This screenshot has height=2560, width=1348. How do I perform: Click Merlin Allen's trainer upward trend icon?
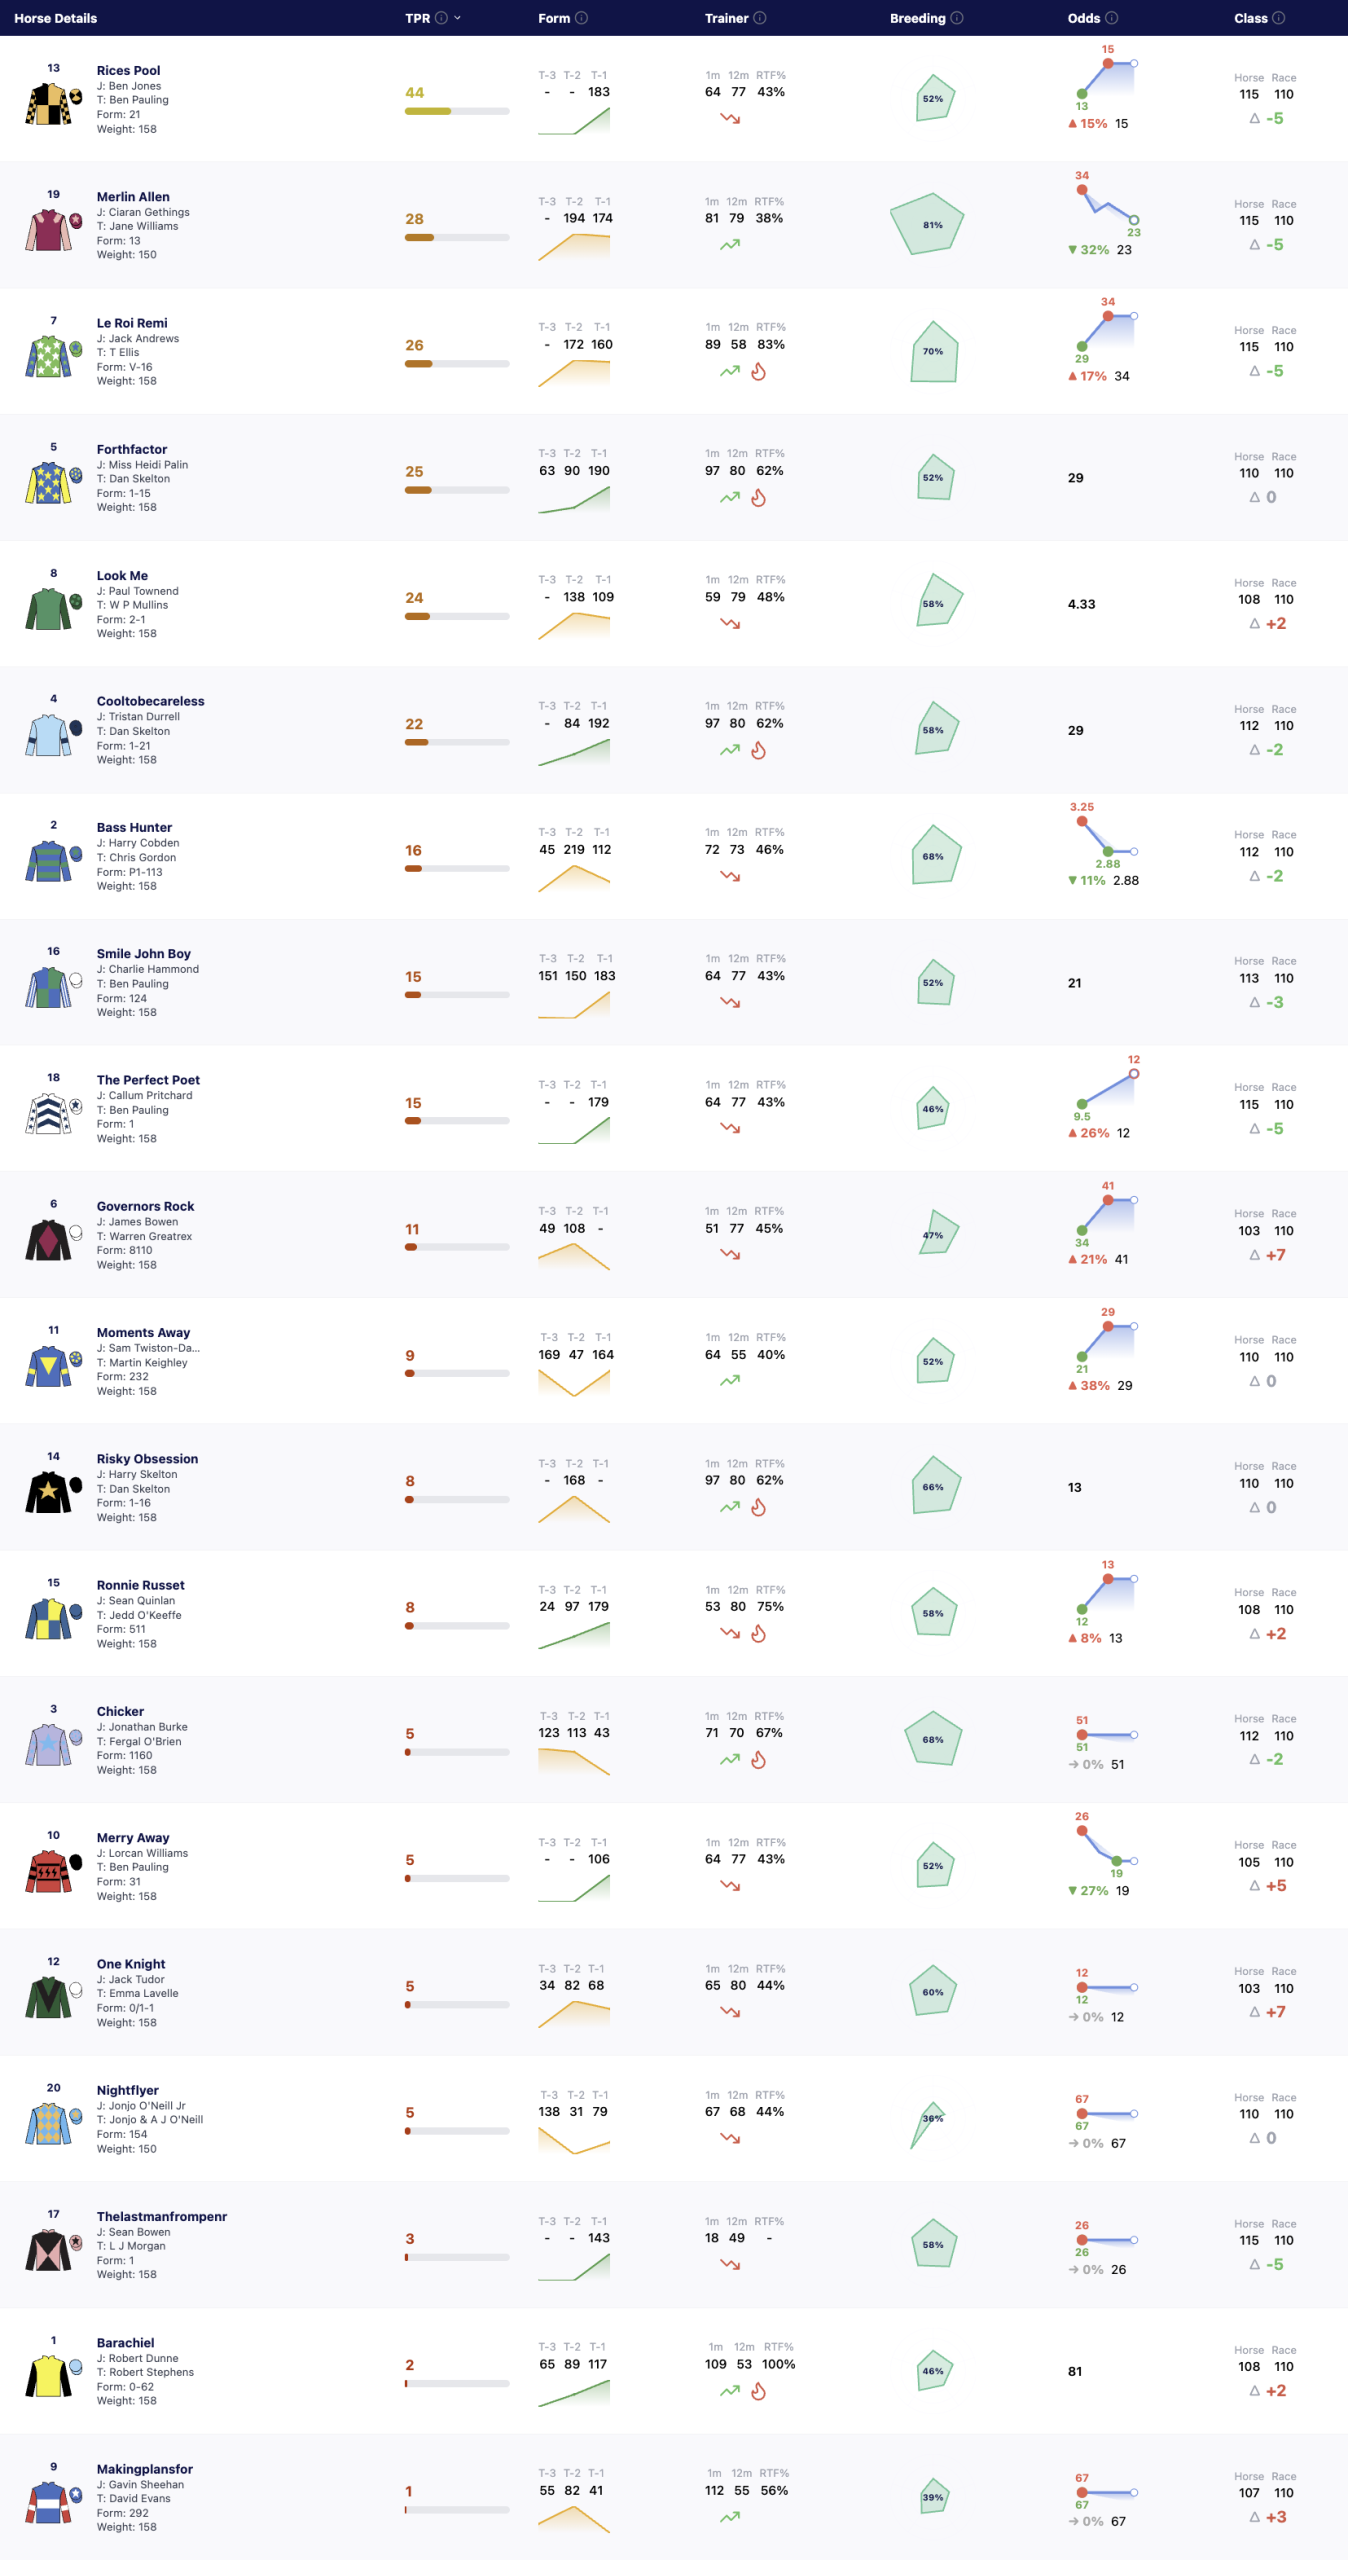[730, 244]
